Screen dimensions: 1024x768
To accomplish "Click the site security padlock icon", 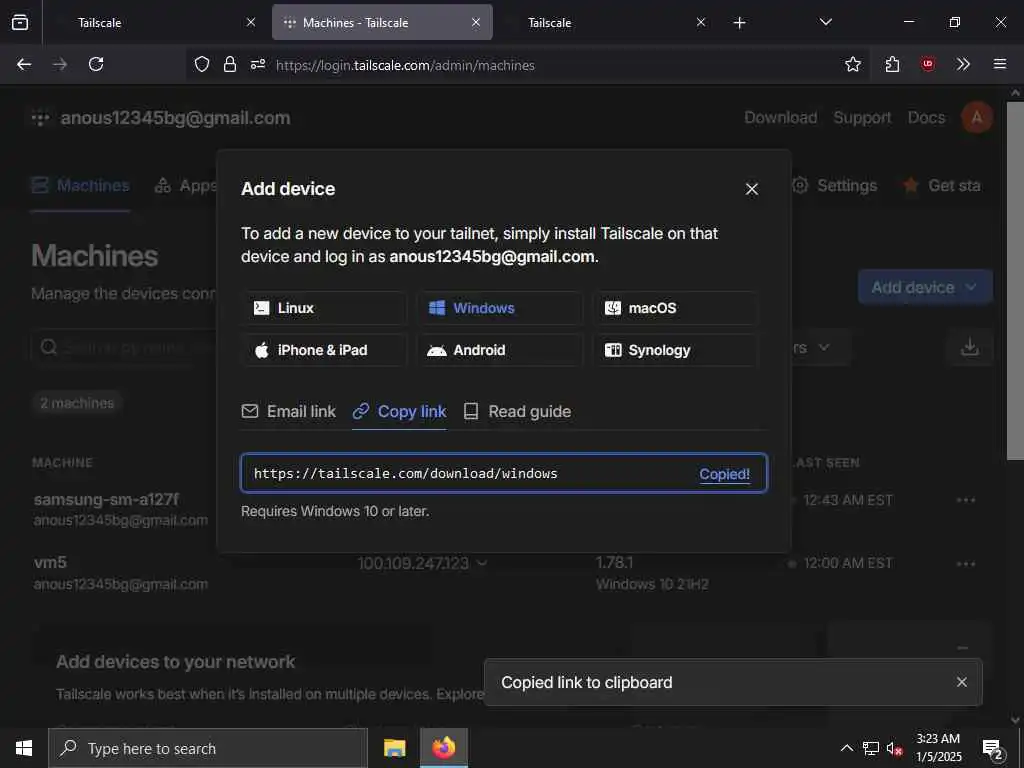I will point(230,64).
